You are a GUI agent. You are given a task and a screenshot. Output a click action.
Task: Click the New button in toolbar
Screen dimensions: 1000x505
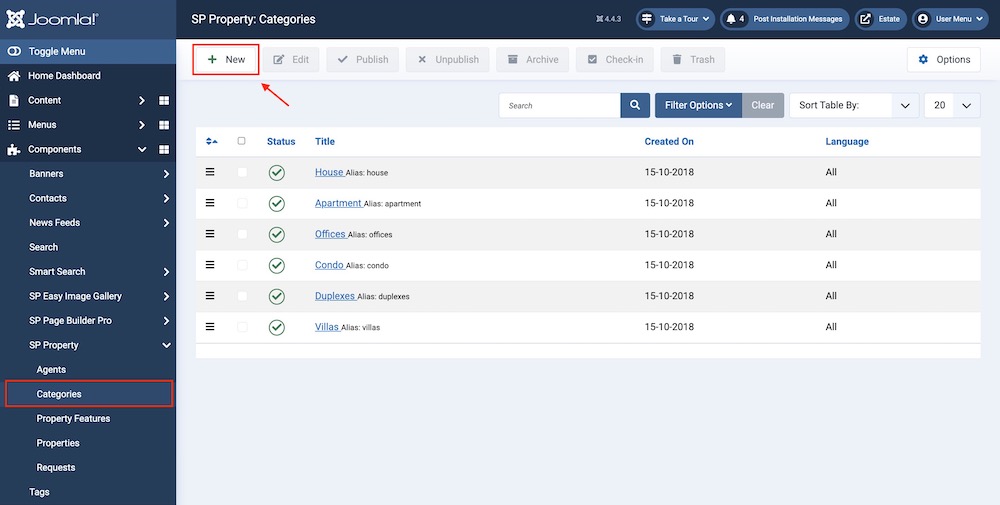pos(226,60)
